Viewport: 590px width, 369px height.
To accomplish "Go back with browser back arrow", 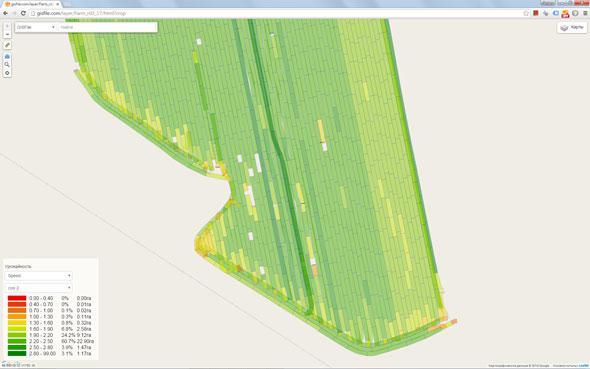I will 5,13.
